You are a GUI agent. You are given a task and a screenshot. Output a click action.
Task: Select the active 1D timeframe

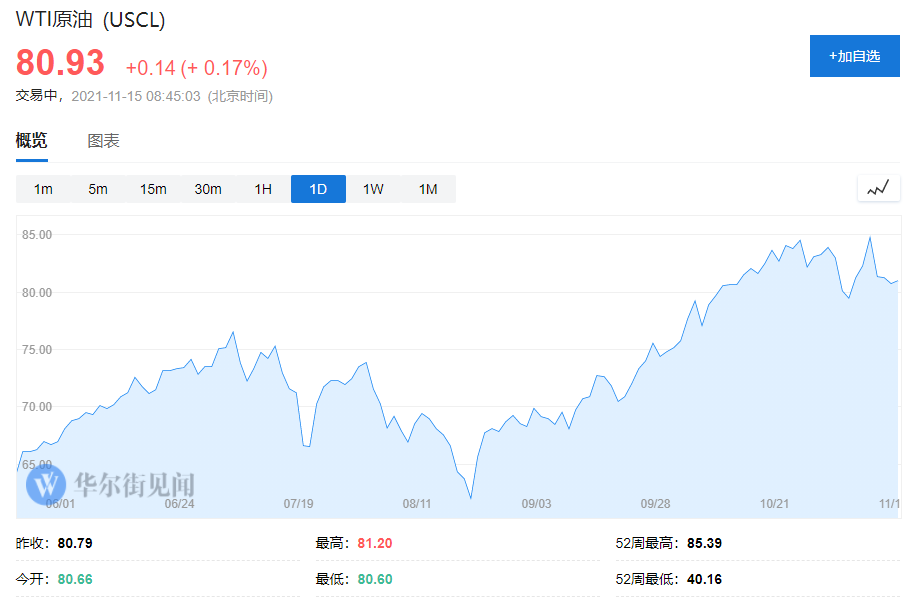[x=318, y=189]
